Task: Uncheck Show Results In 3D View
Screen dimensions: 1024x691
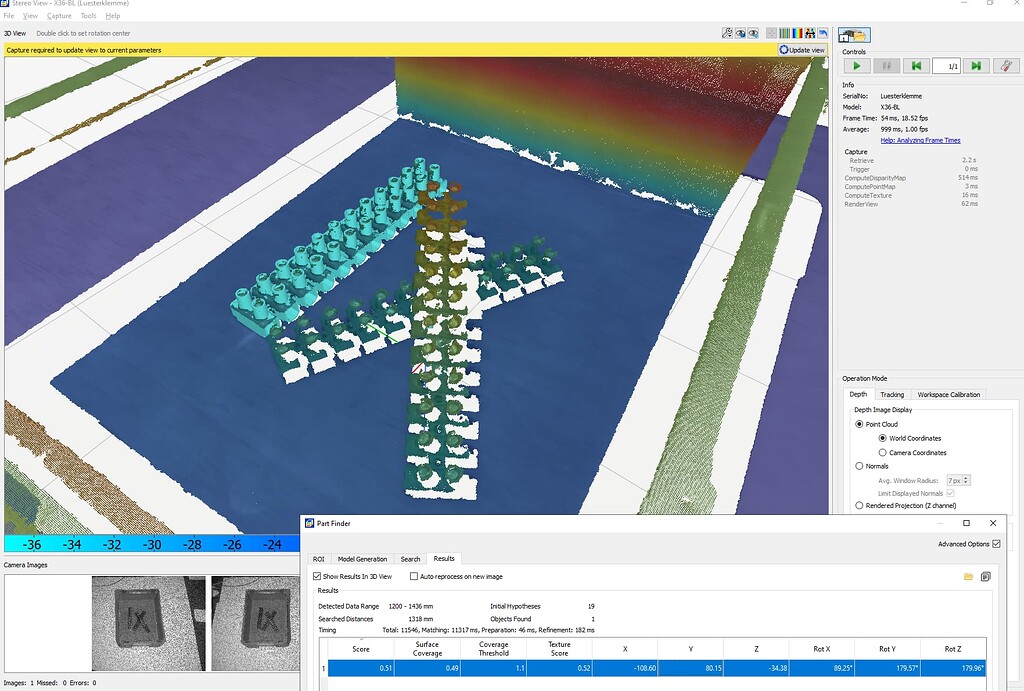Action: click(x=316, y=575)
